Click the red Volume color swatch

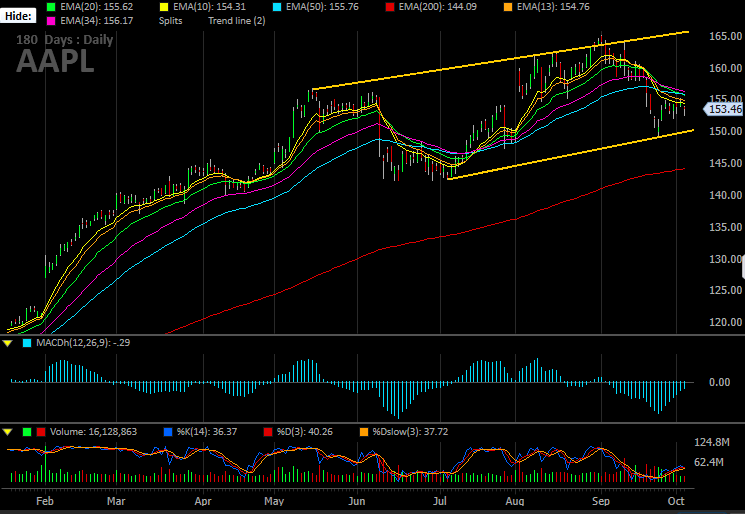41,432
